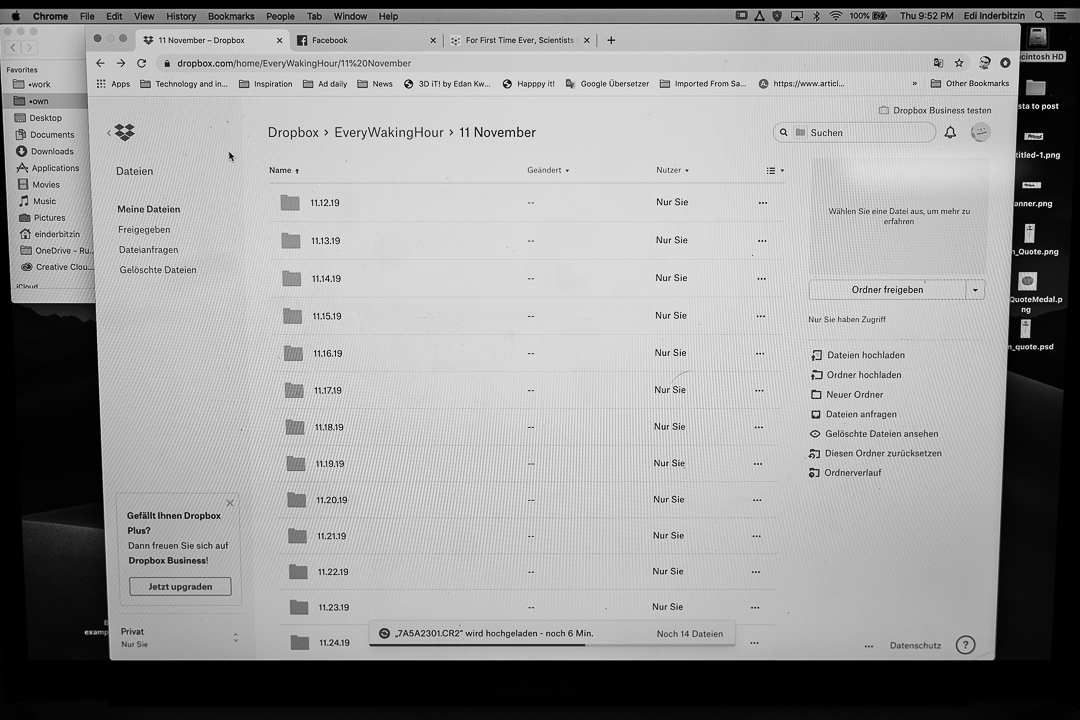Open the 11.20.19 folder name
1080x720 pixels.
tap(331, 500)
